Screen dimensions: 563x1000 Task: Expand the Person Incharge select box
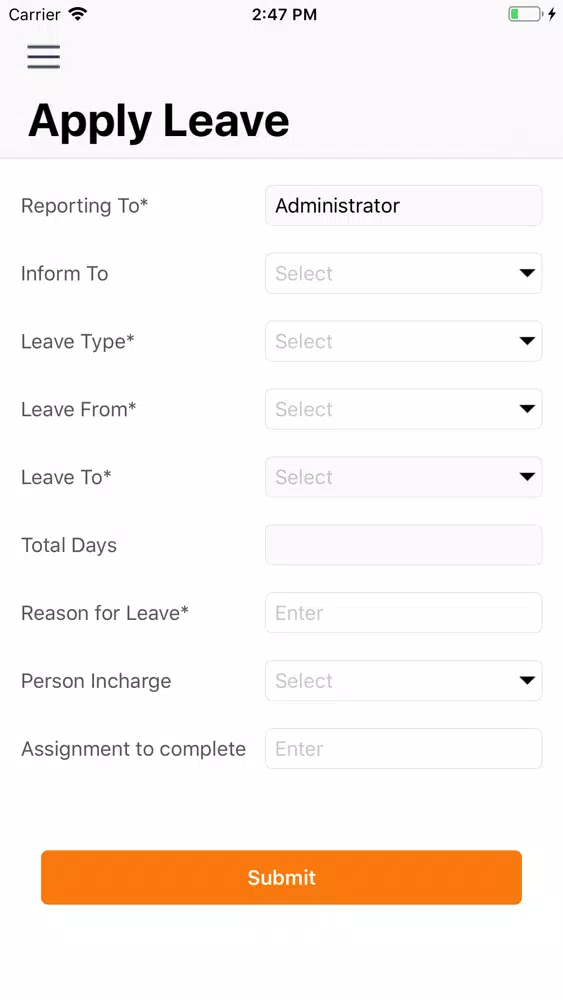404,680
